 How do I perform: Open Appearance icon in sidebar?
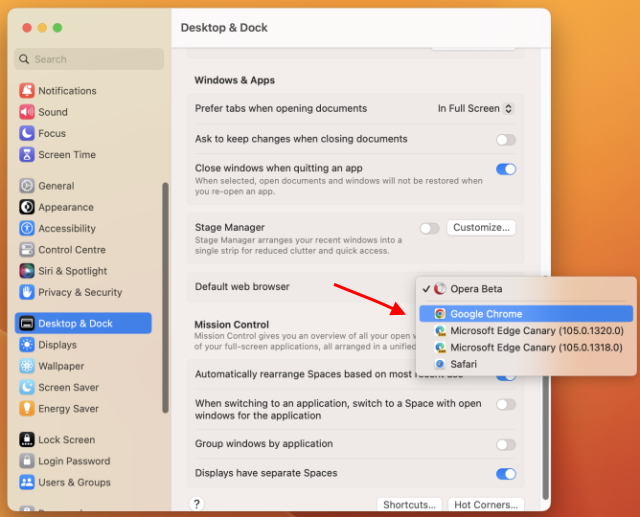point(27,207)
